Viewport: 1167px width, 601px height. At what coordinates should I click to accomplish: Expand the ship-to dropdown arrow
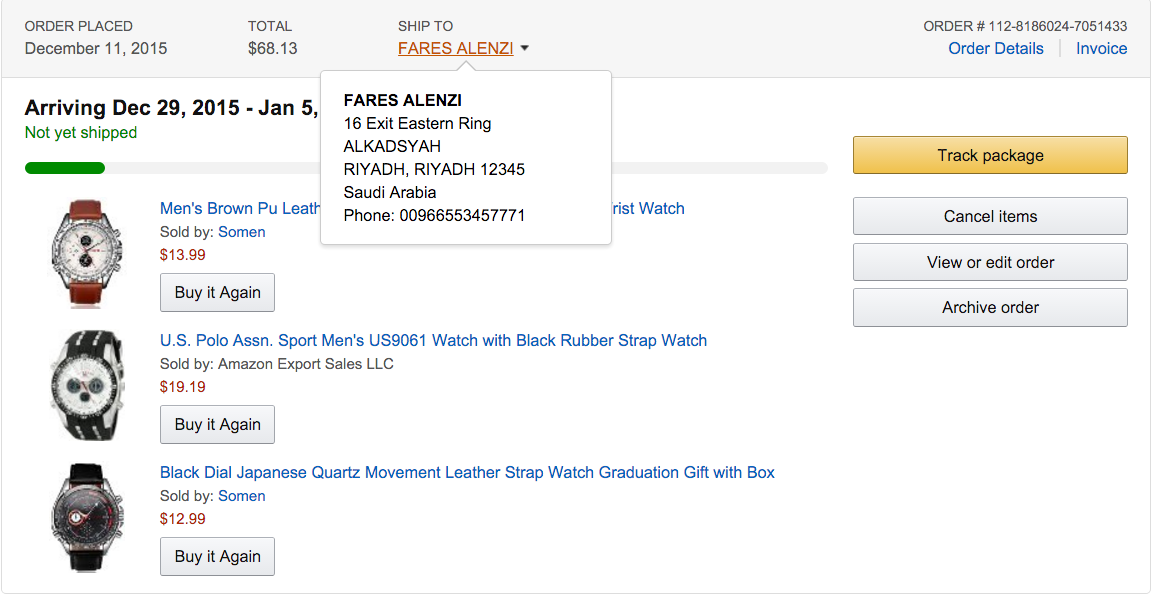click(525, 49)
